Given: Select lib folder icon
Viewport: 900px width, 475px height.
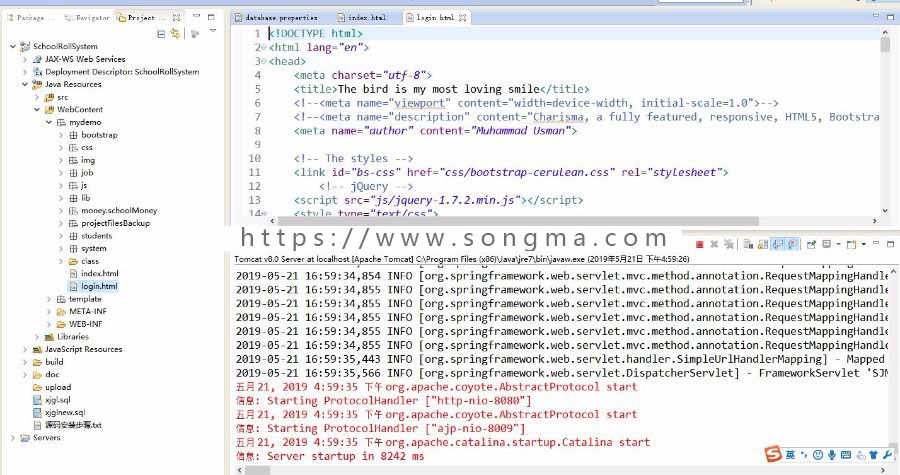Looking at the screenshot, I should pos(73,198).
